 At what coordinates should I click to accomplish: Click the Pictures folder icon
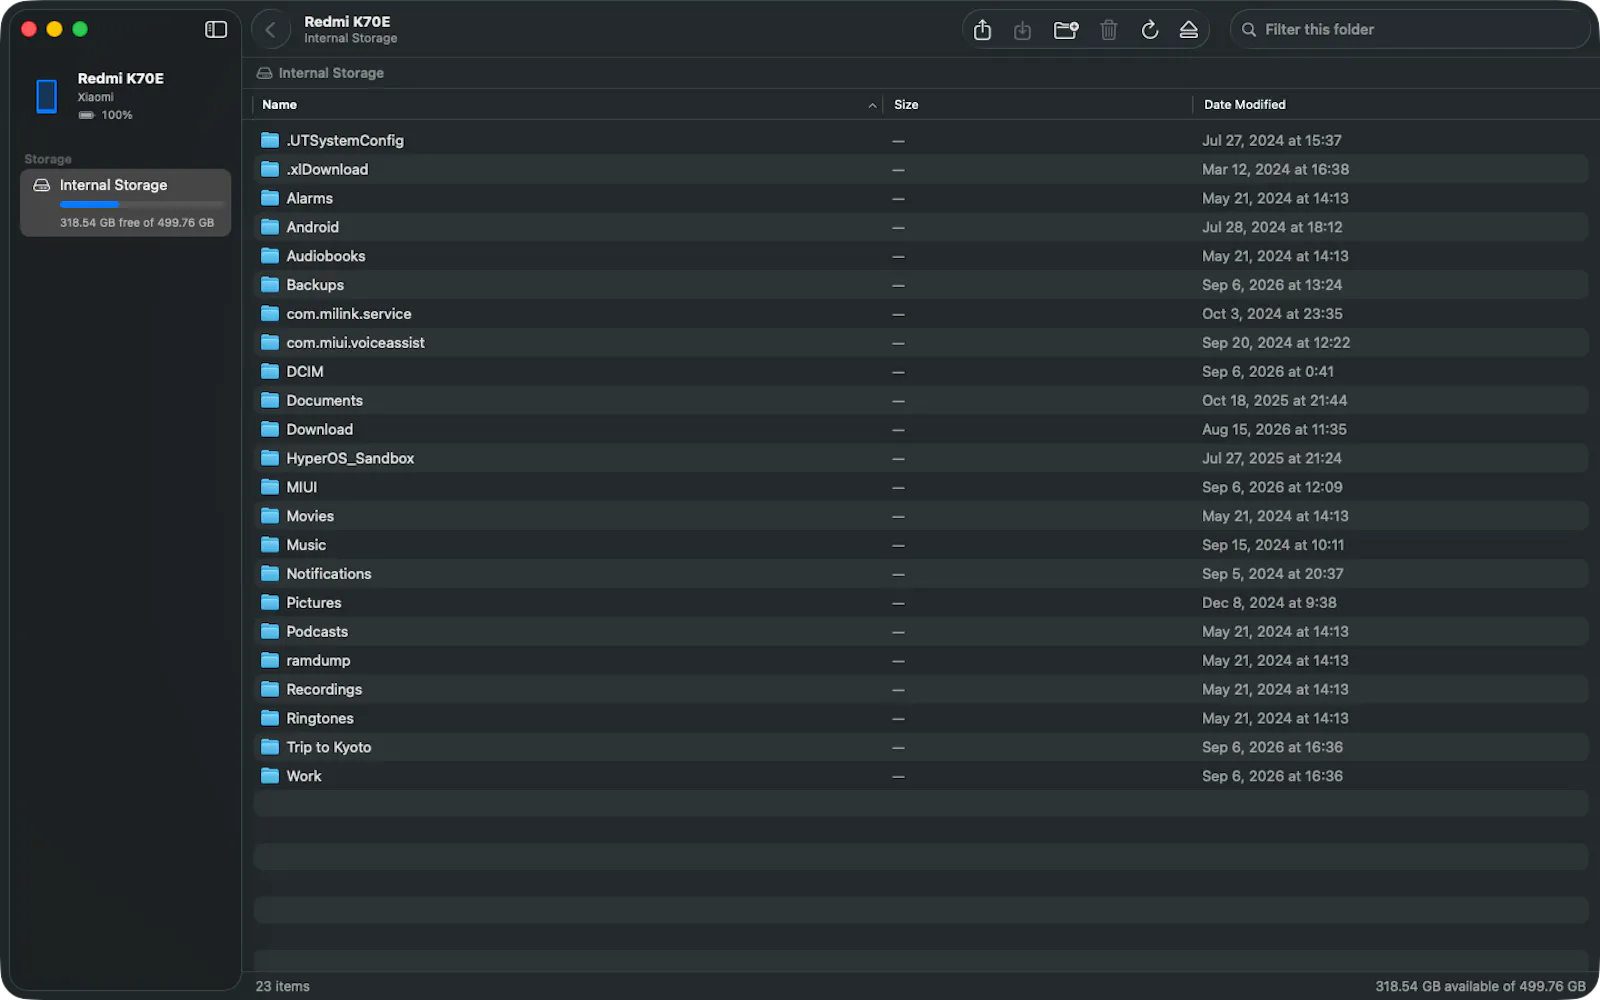tap(270, 602)
